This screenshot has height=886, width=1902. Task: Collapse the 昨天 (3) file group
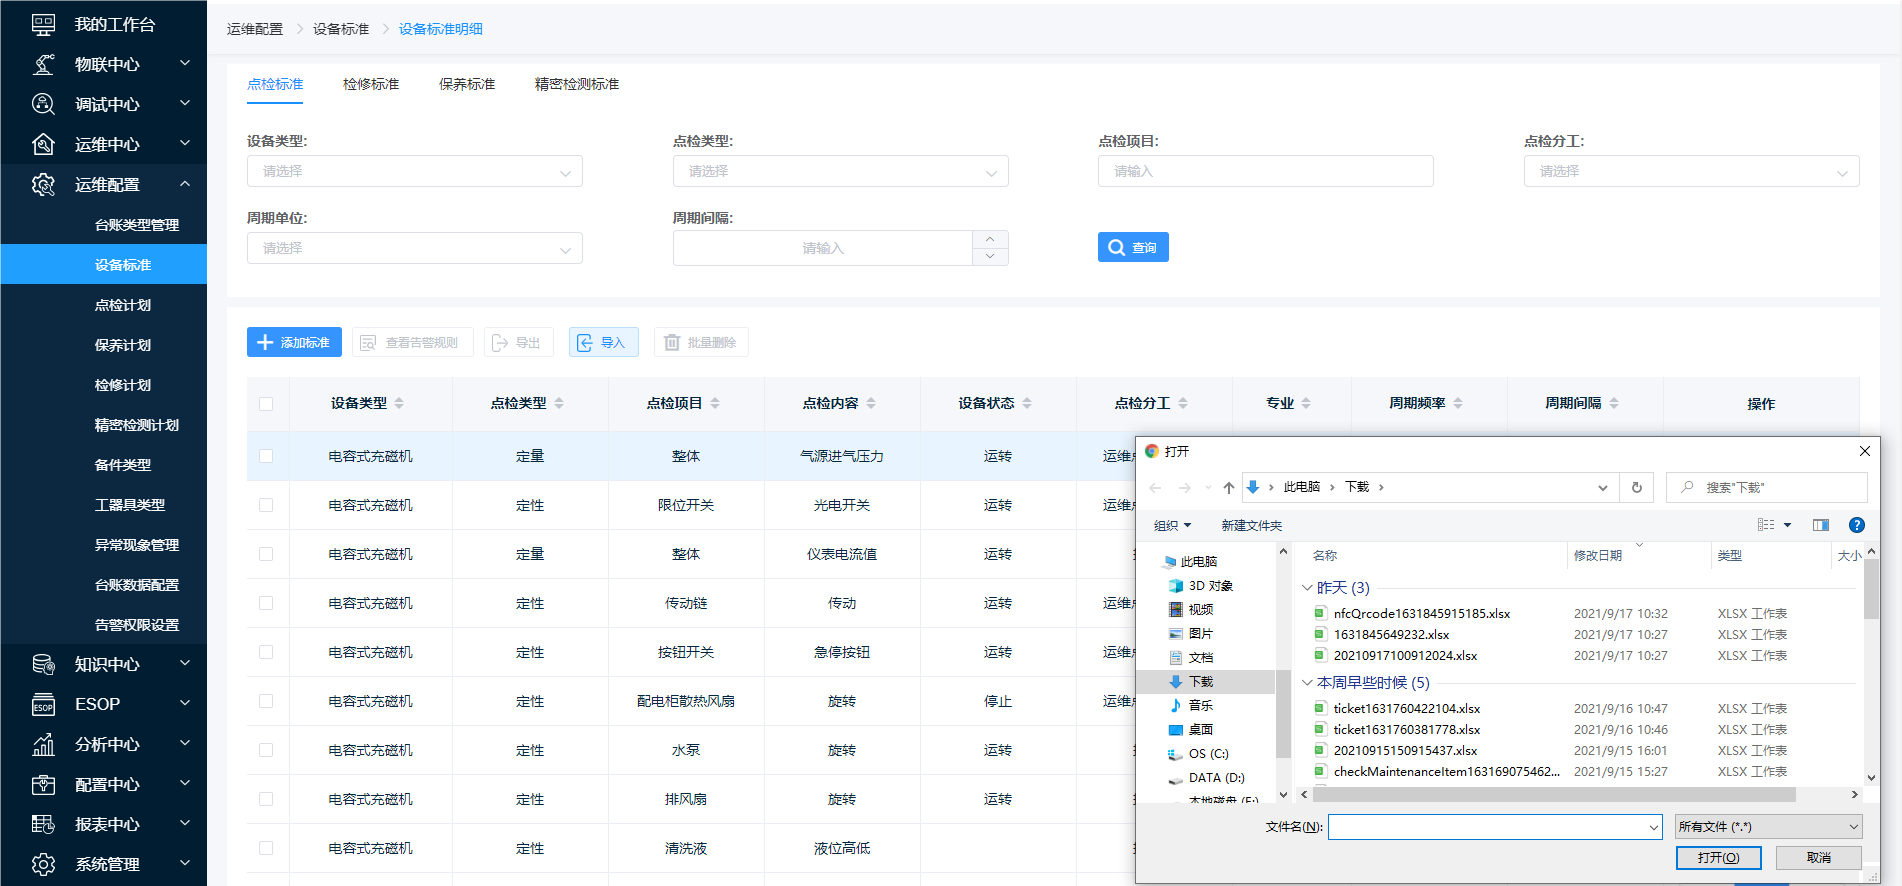click(x=1307, y=588)
